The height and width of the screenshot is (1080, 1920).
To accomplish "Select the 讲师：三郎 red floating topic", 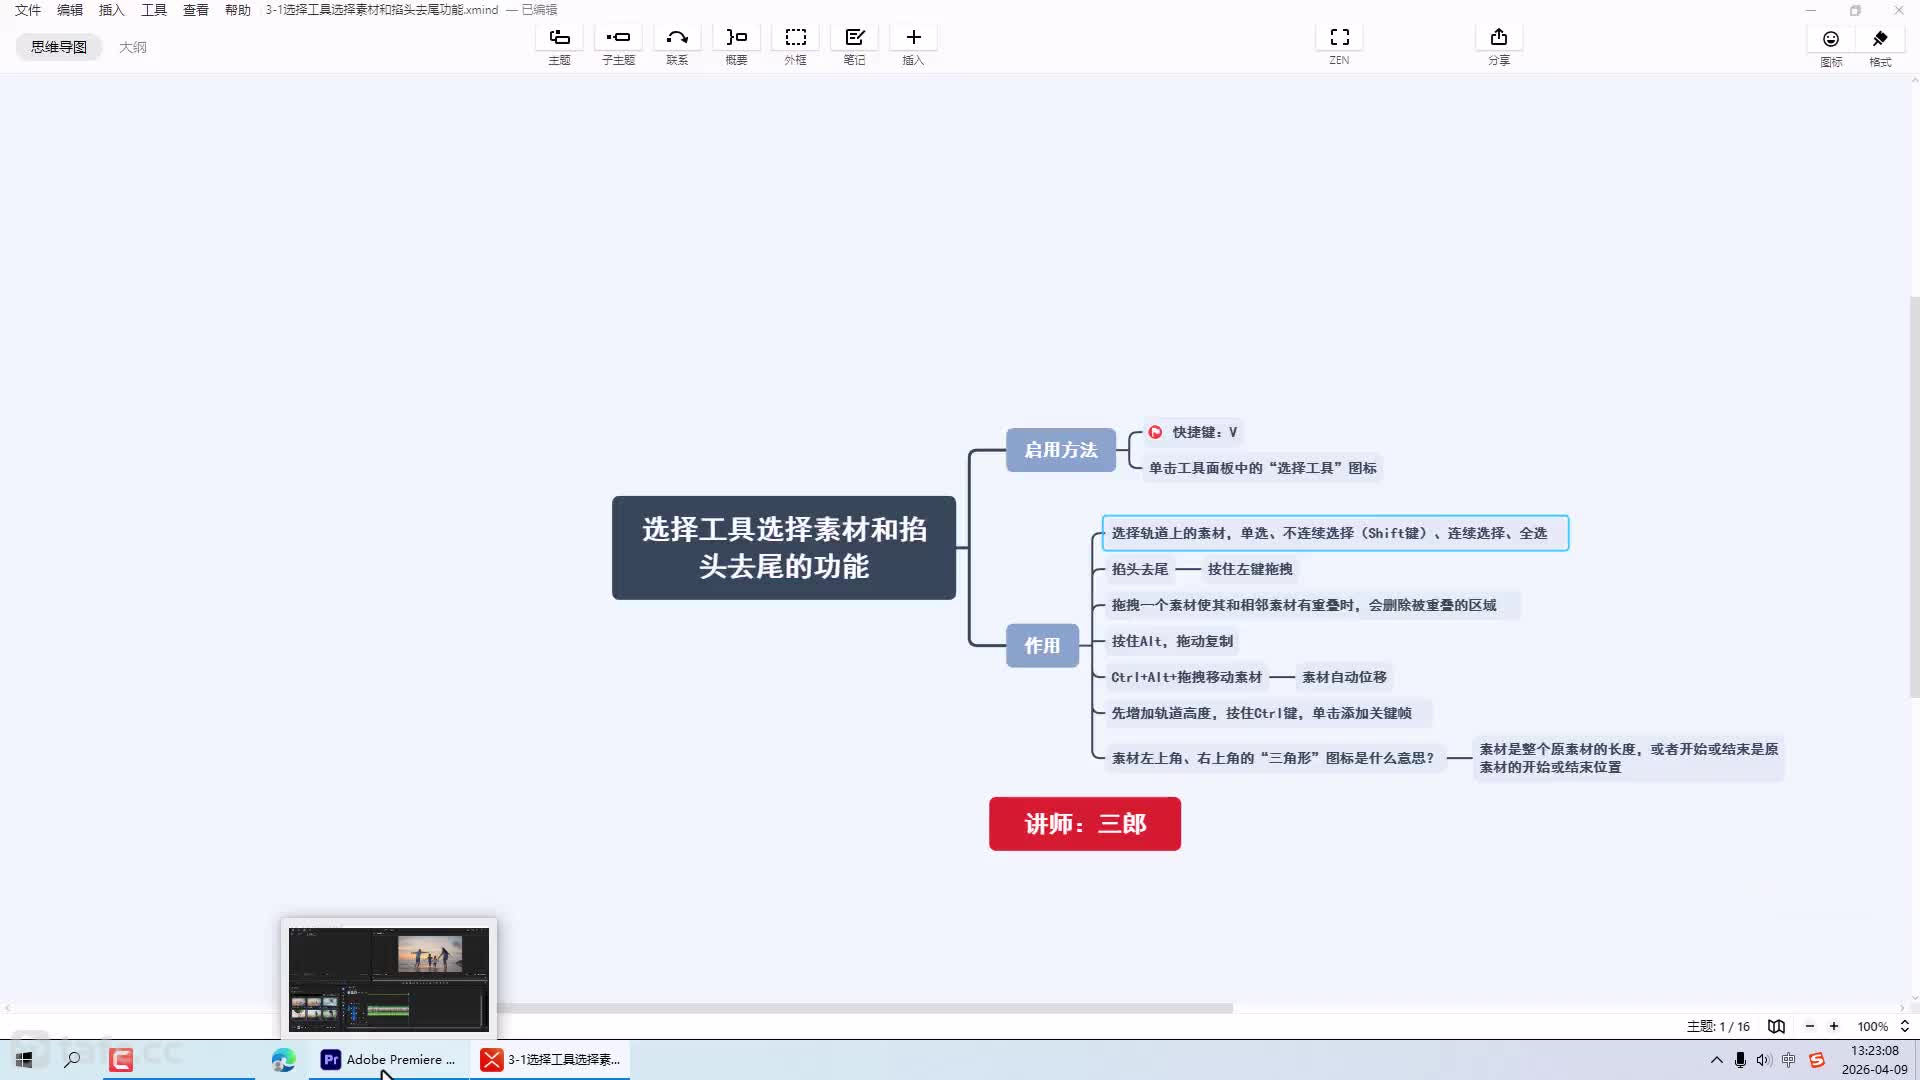I will tap(1085, 824).
